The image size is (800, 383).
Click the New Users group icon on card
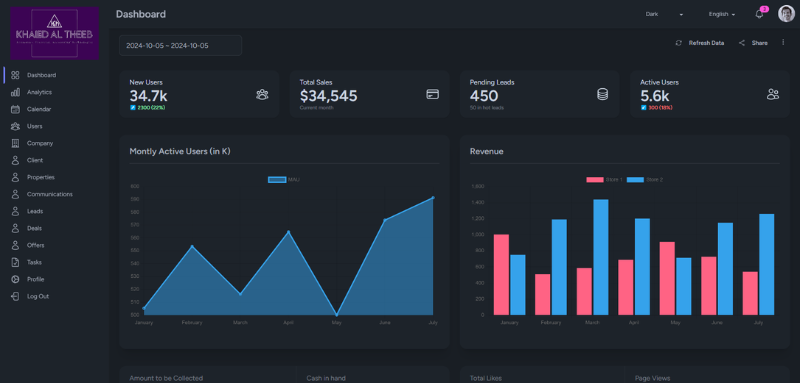click(262, 94)
